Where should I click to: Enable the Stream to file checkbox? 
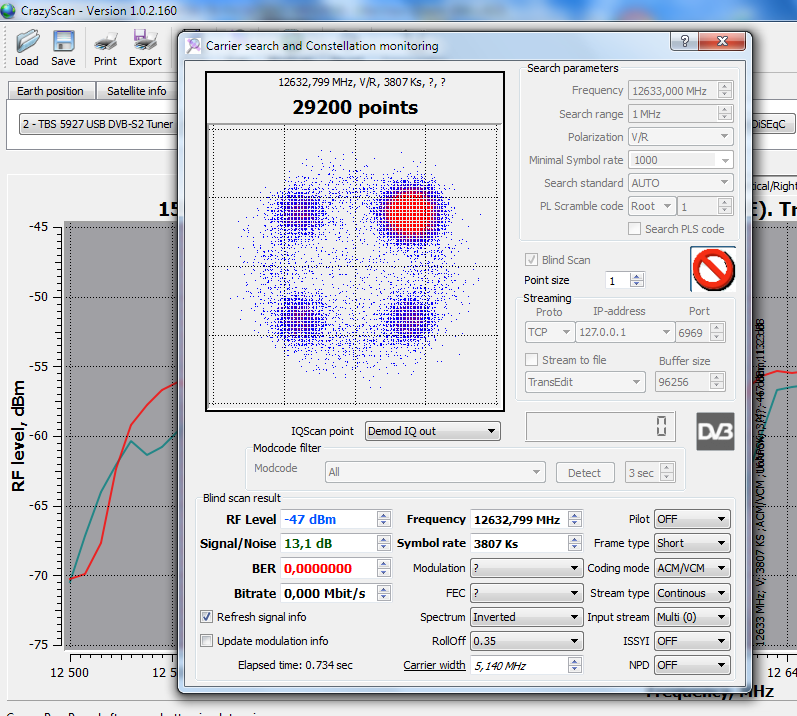pyautogui.click(x=531, y=360)
